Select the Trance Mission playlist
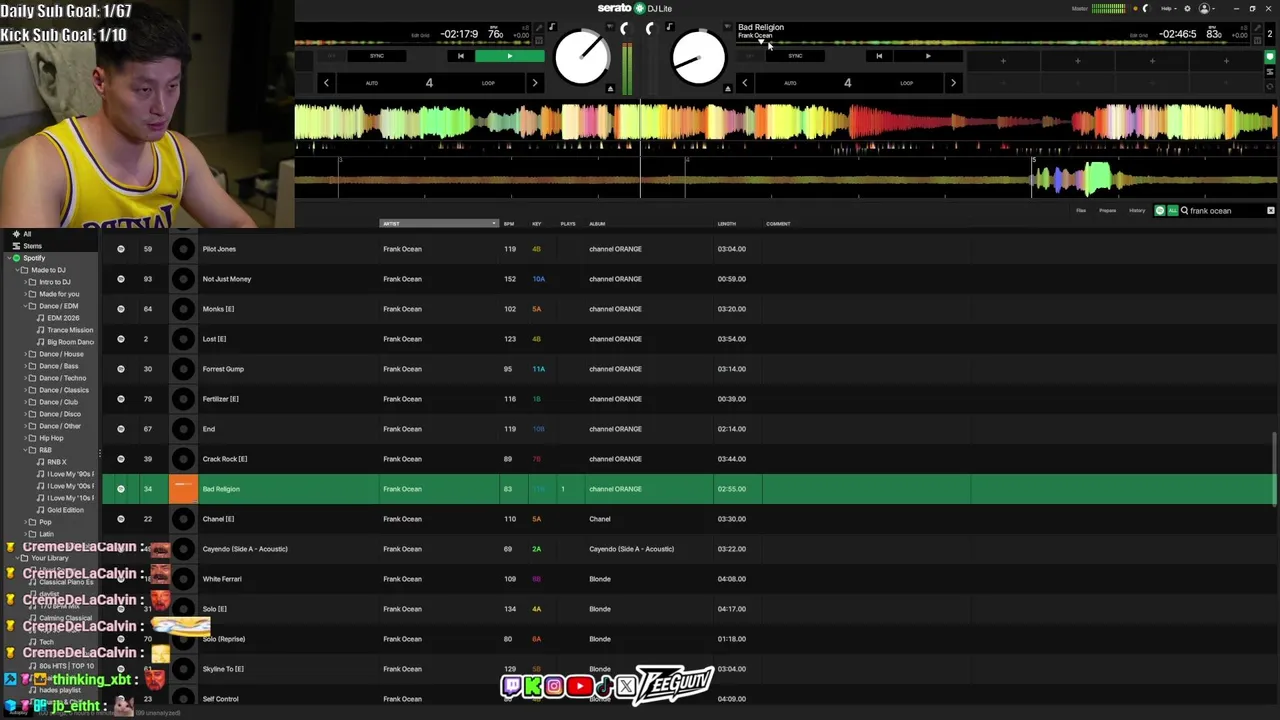The width and height of the screenshot is (1280, 720). tap(70, 330)
